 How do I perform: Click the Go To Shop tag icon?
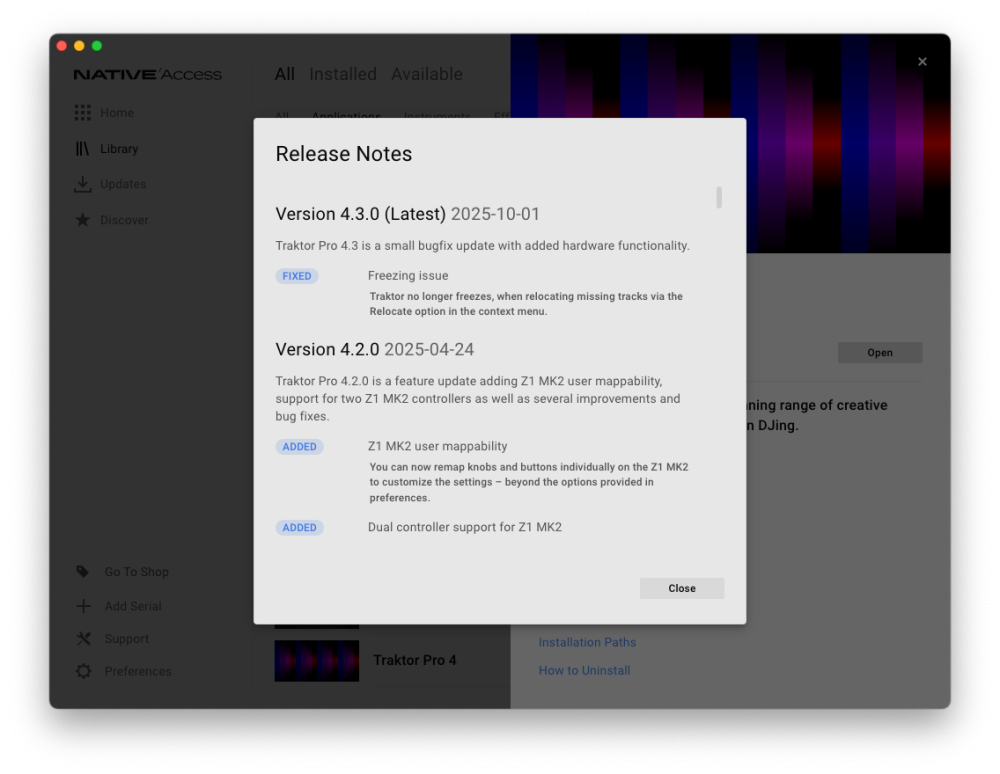point(83,571)
